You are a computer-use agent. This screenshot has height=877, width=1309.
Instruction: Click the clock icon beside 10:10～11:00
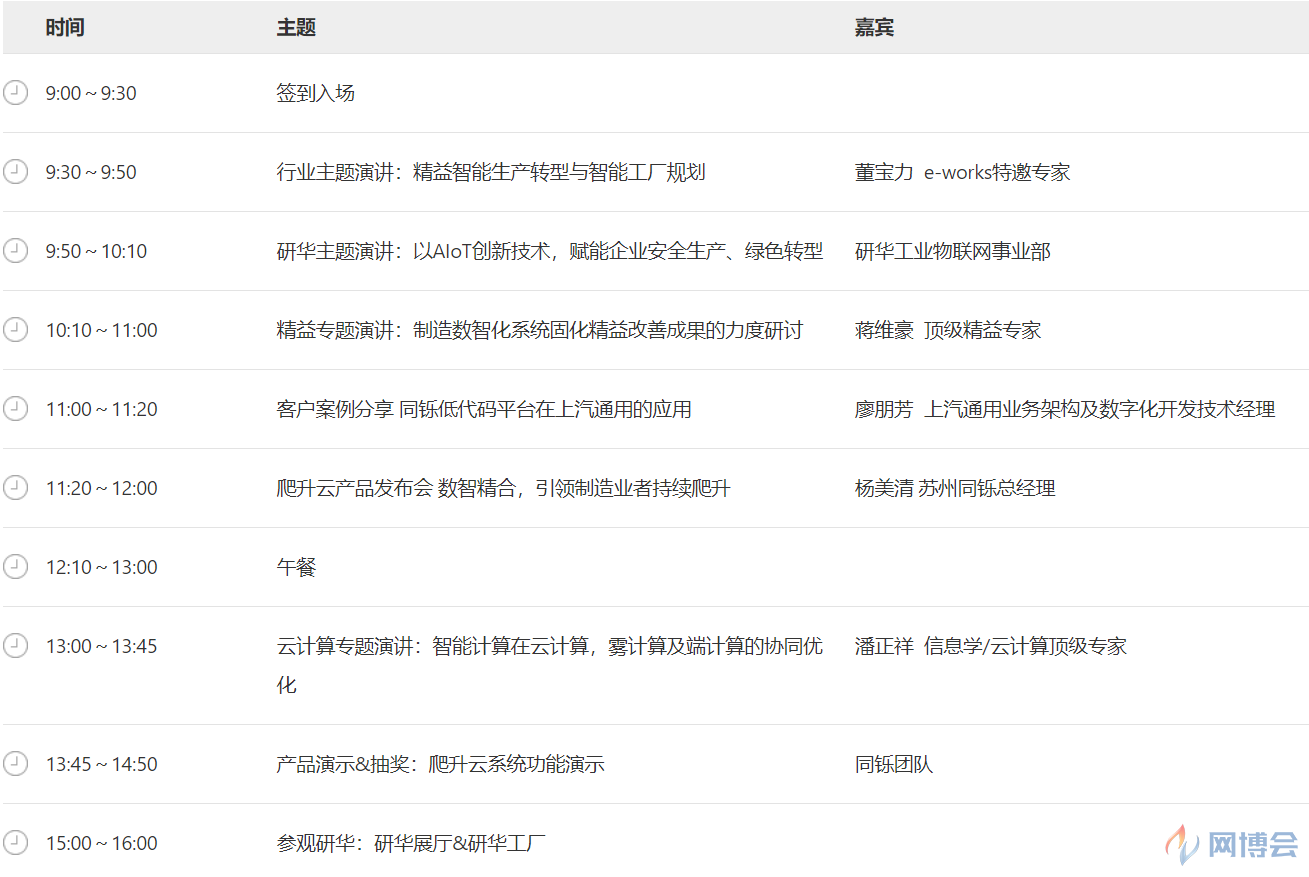pos(15,330)
